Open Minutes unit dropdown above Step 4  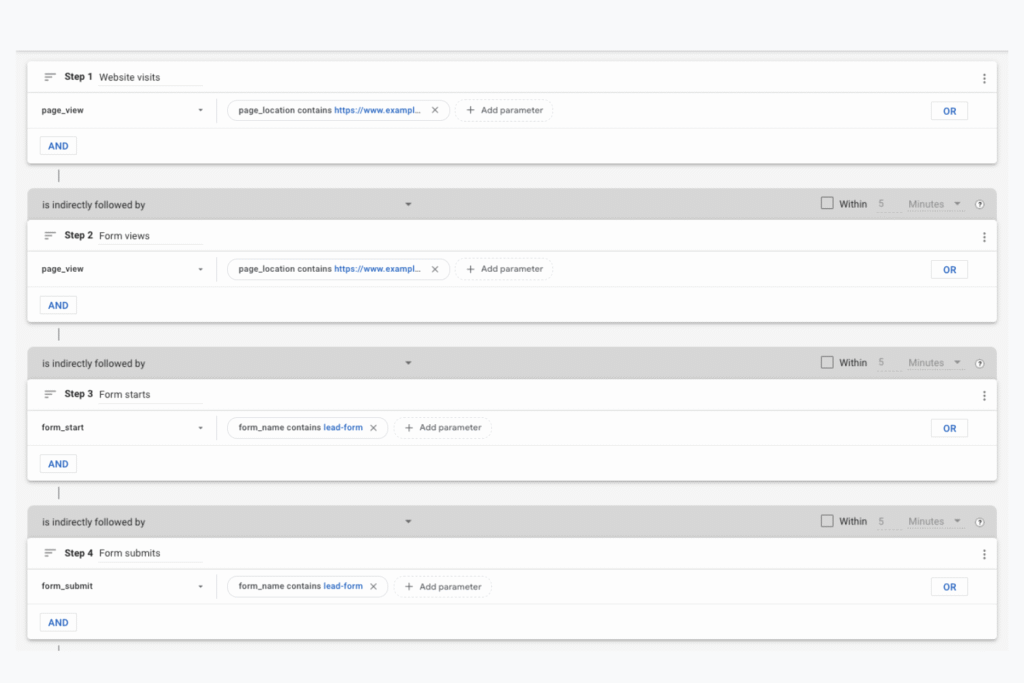[x=934, y=522]
